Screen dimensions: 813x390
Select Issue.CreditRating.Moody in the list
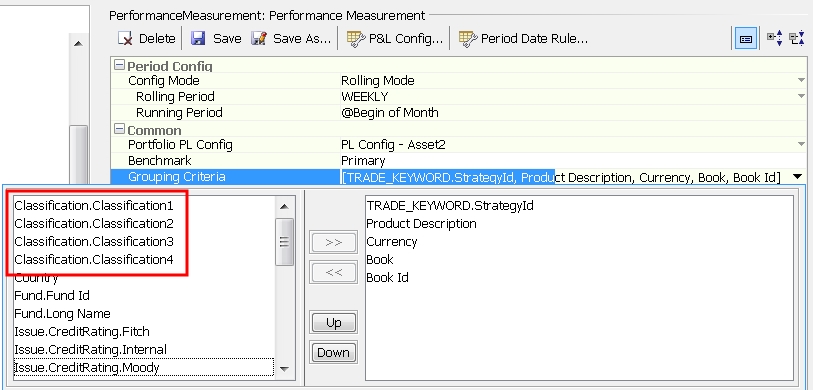point(87,368)
